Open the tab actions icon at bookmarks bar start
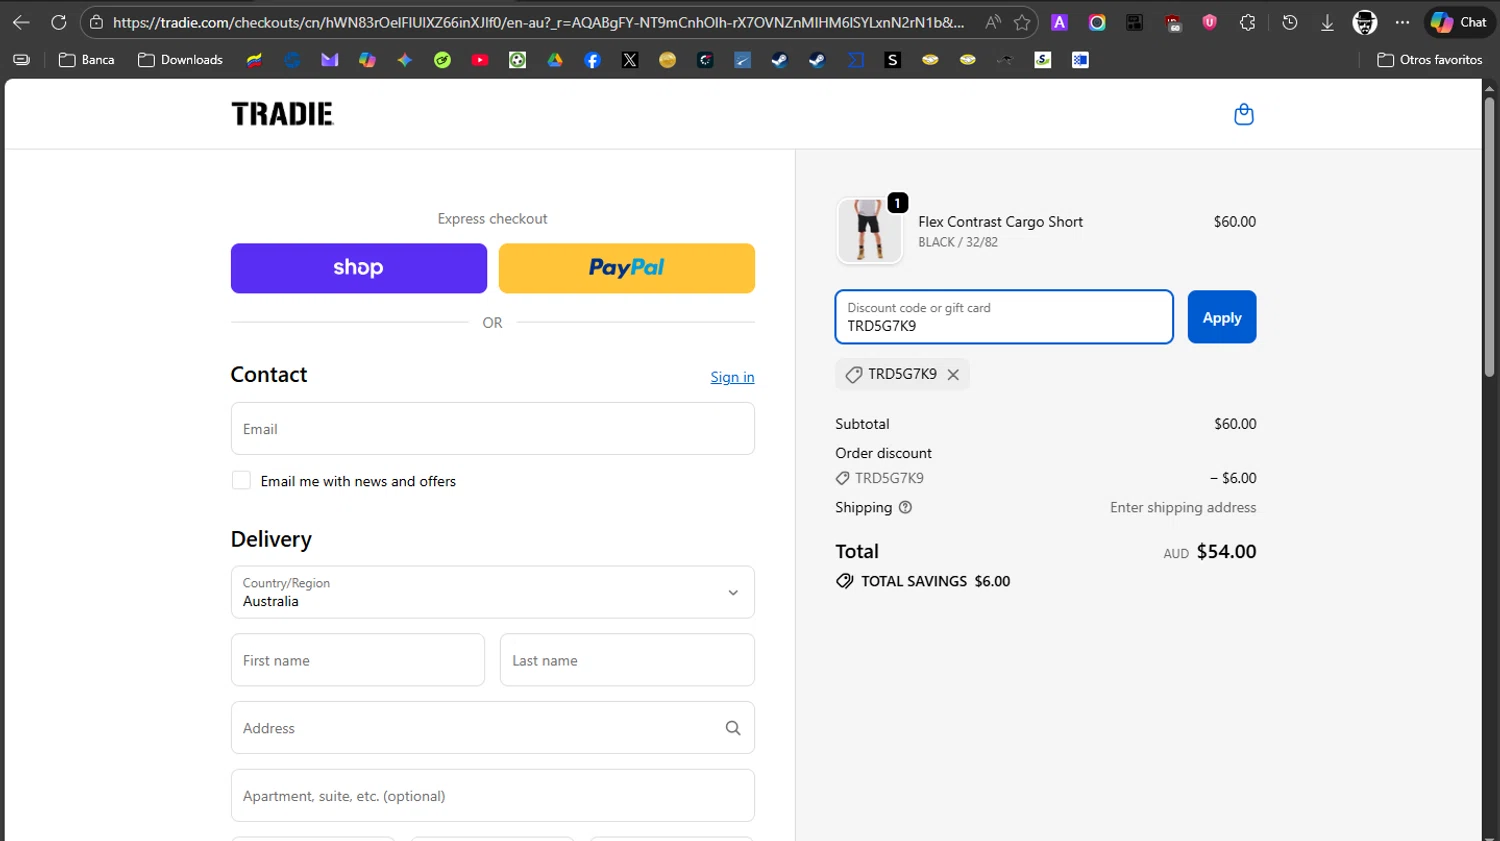Screen dimensions: 1500x841 21,60
